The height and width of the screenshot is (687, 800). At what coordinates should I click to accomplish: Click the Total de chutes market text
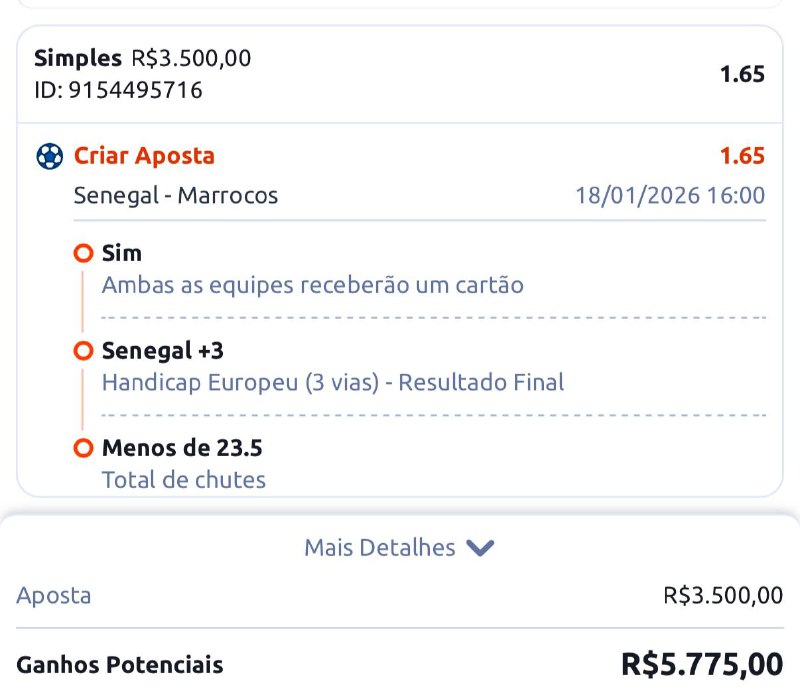click(184, 480)
